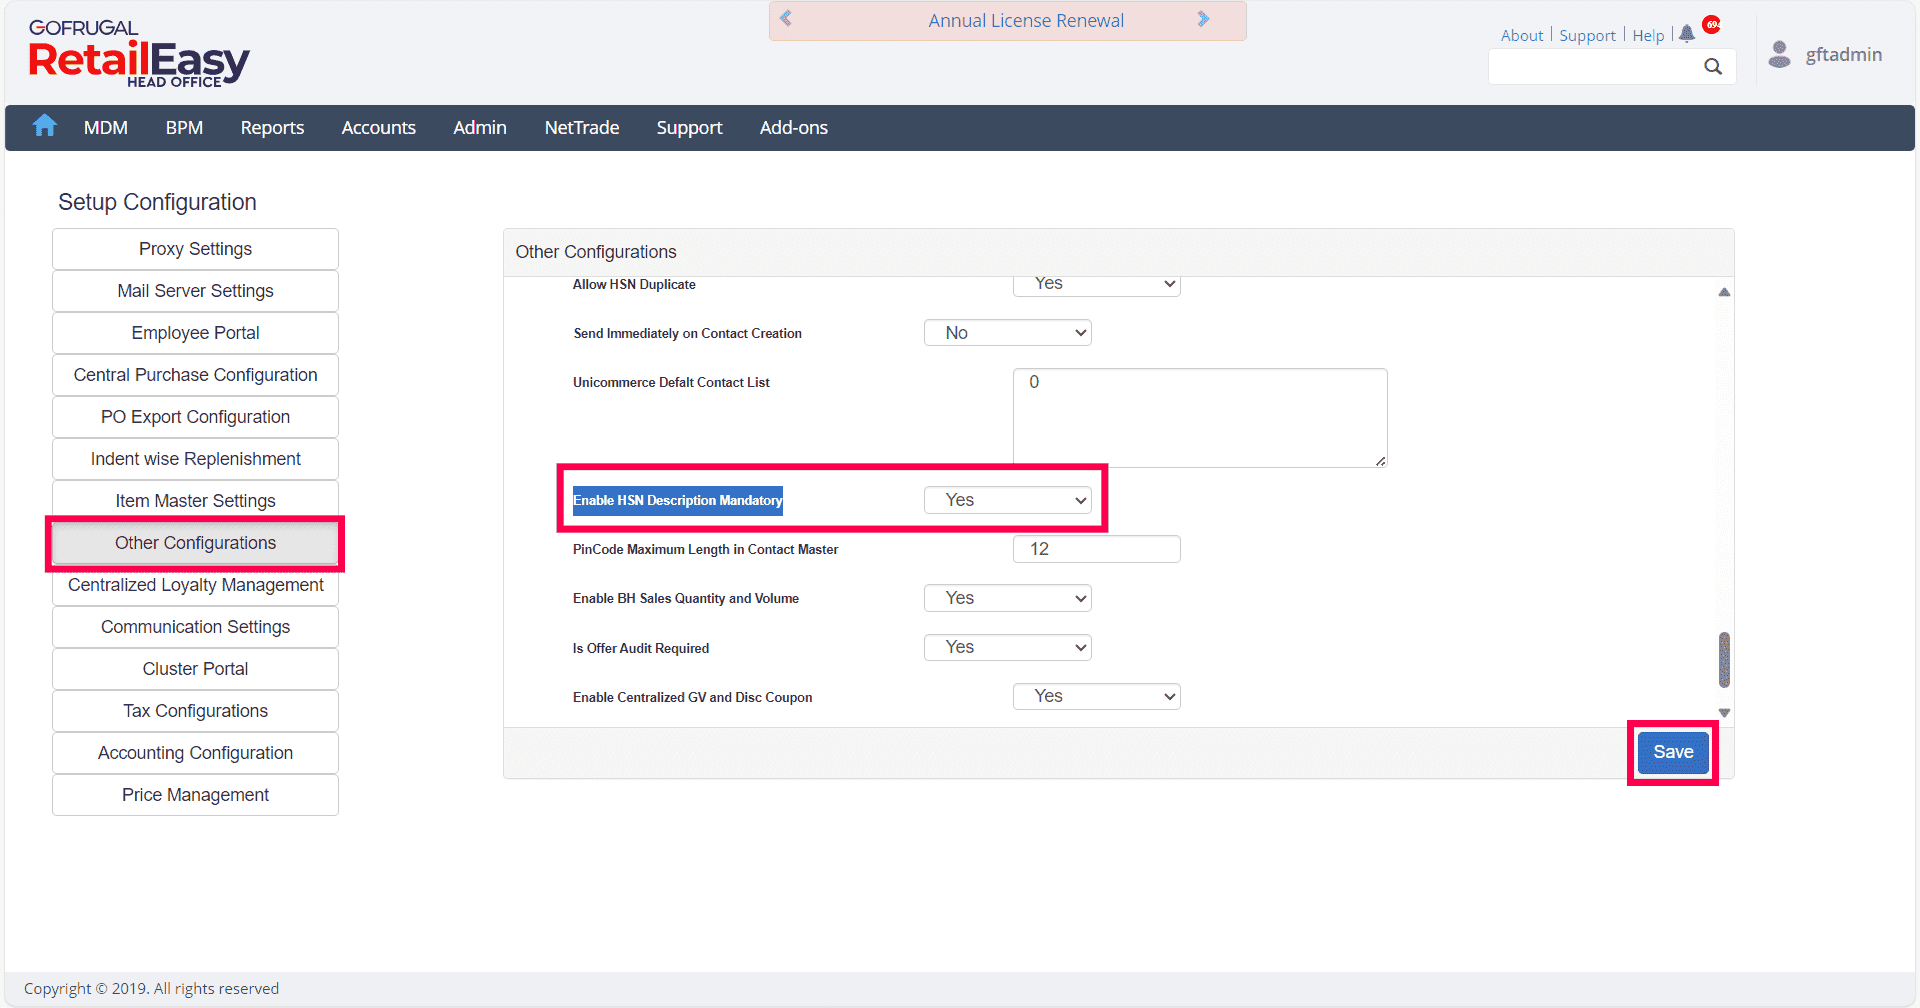Click the configurations panel scrollbar thumb
Image resolution: width=1920 pixels, height=1008 pixels.
point(1724,659)
